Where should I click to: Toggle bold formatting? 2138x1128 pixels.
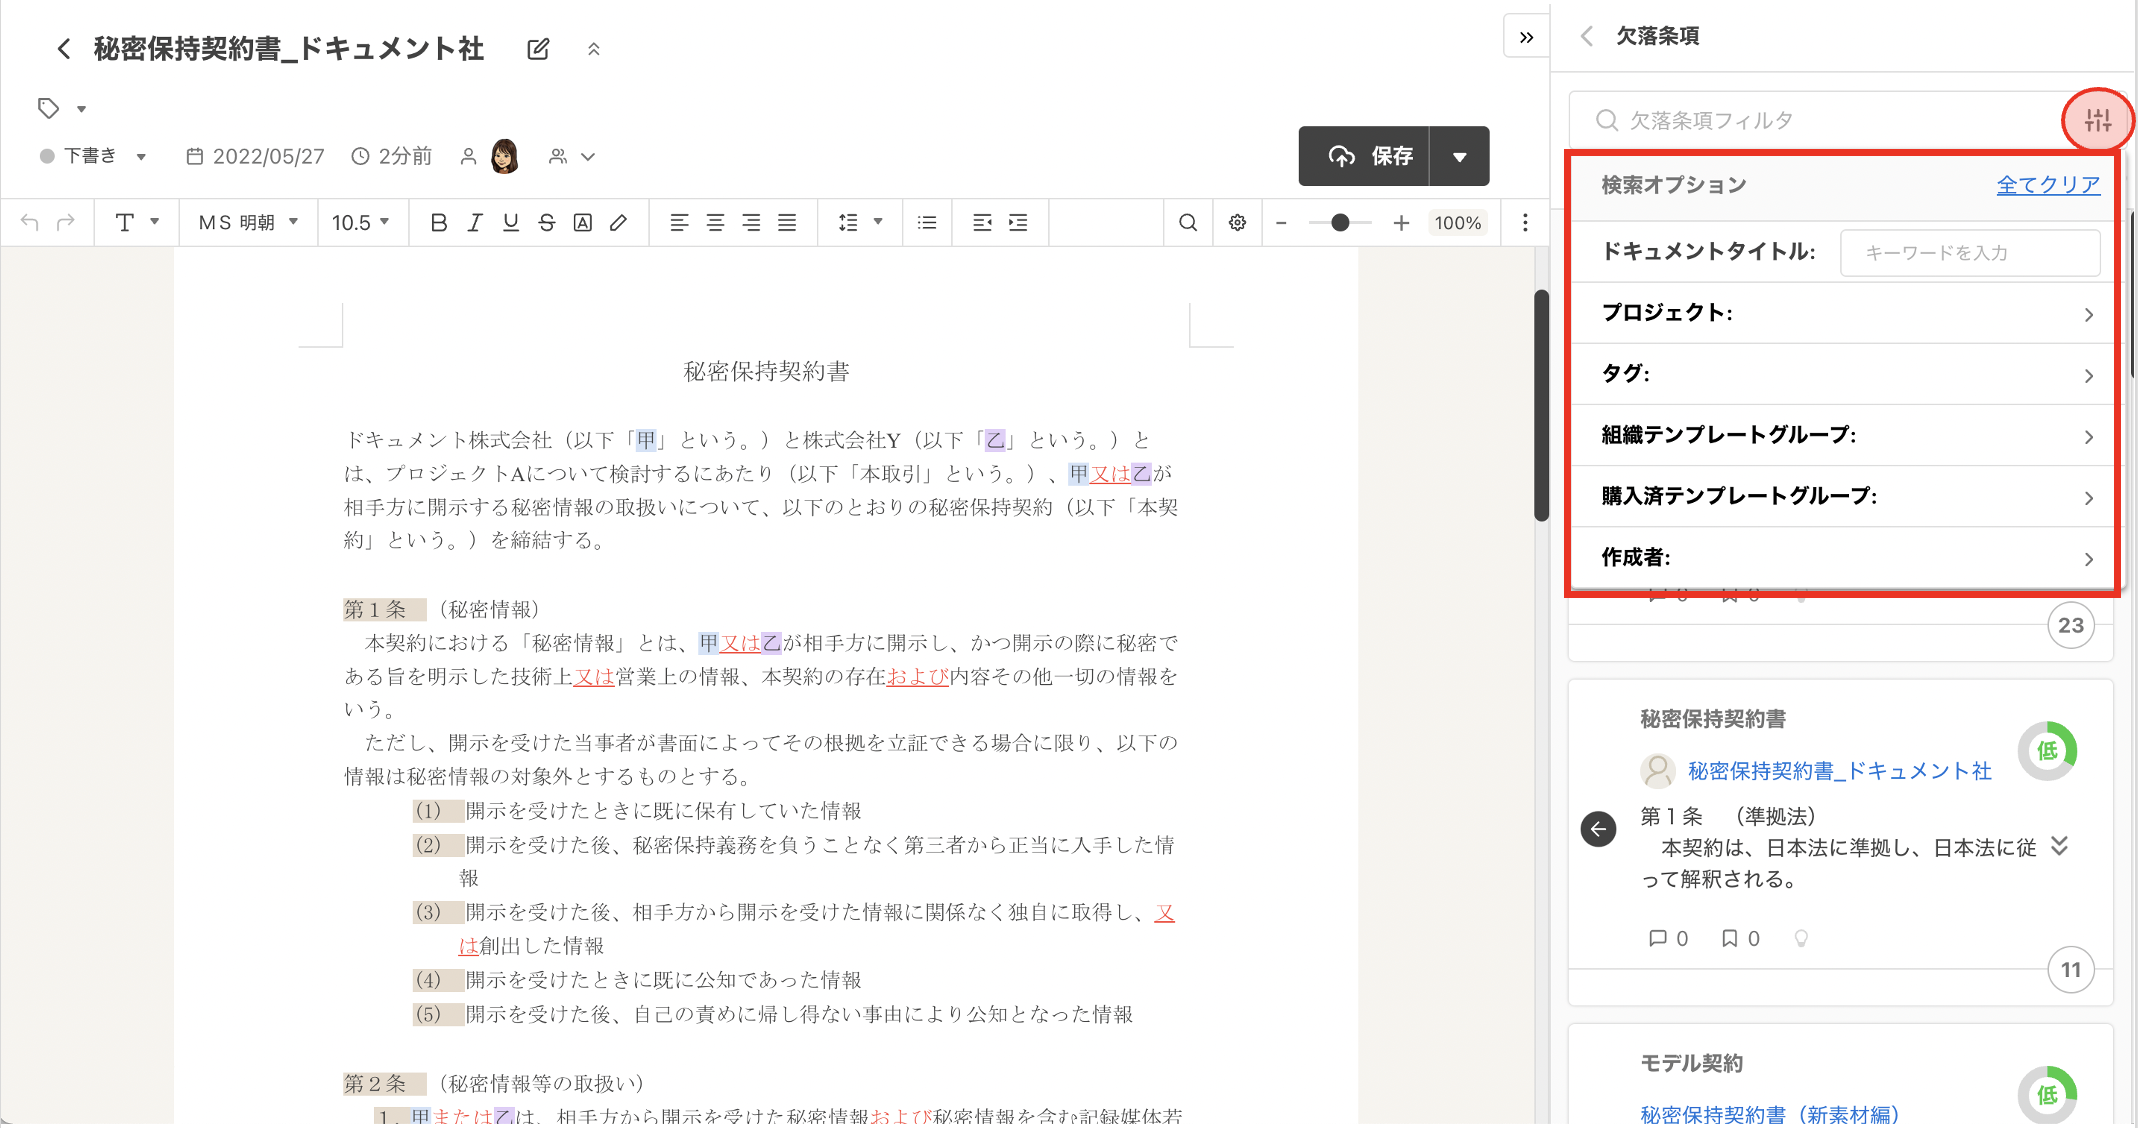coord(438,223)
